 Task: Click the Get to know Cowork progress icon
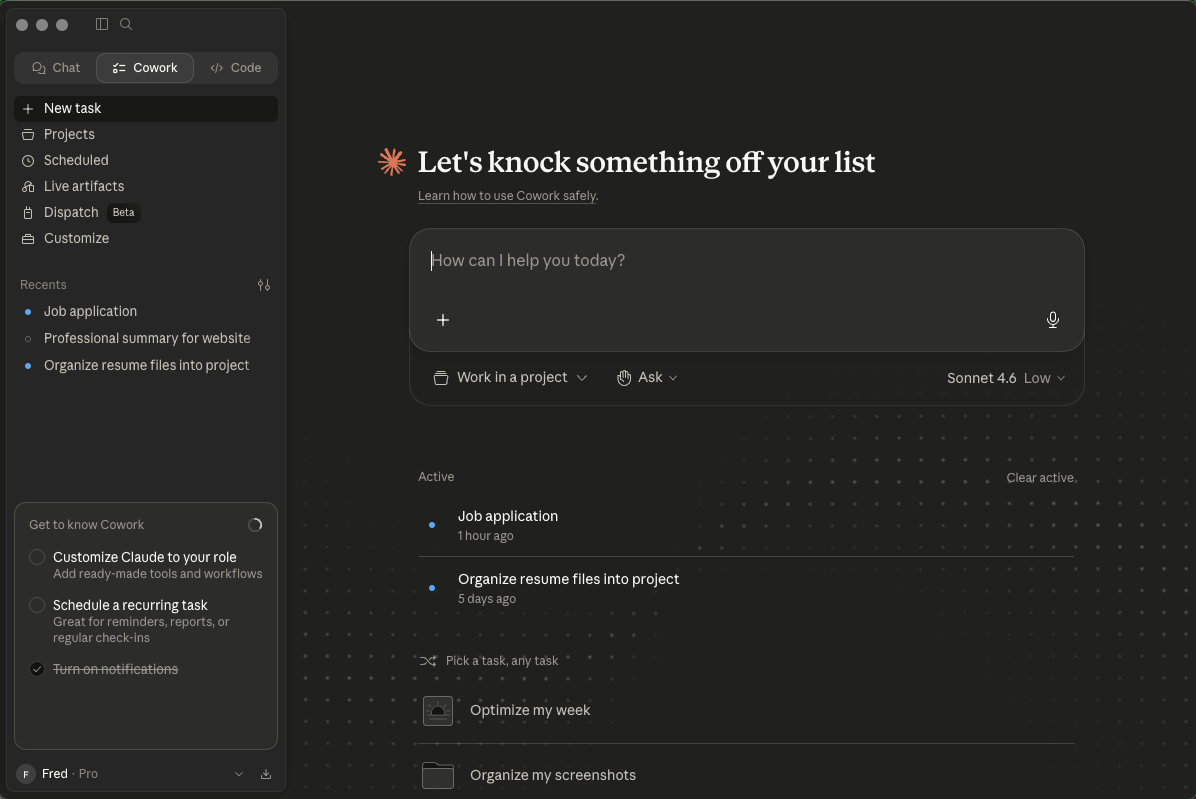256,525
